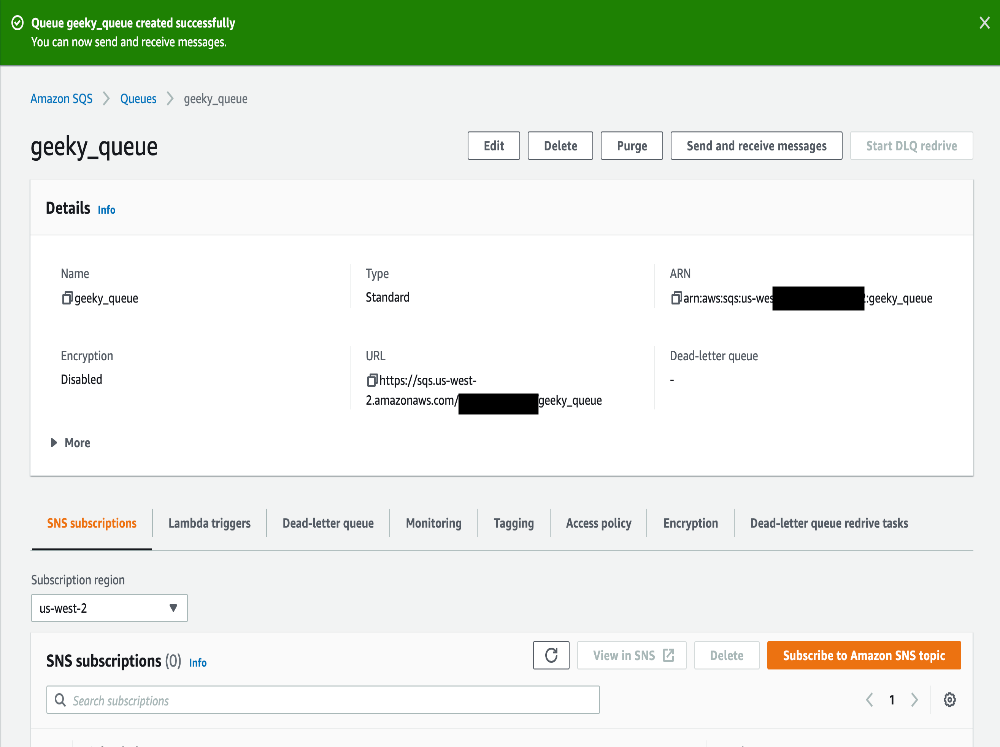
Task: Open Dead-letter queue redrive tasks tab
Action: click(x=829, y=523)
